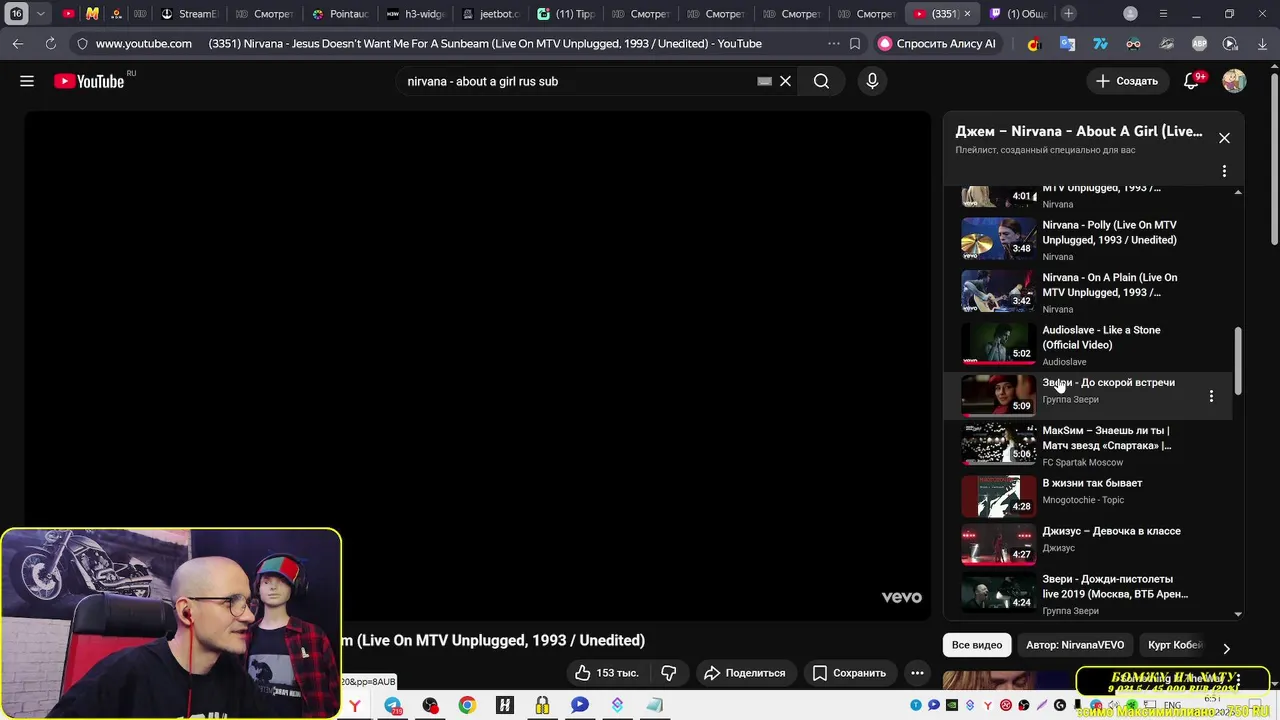Open the browser main menu
The image size is (1280, 720).
point(1163,14)
